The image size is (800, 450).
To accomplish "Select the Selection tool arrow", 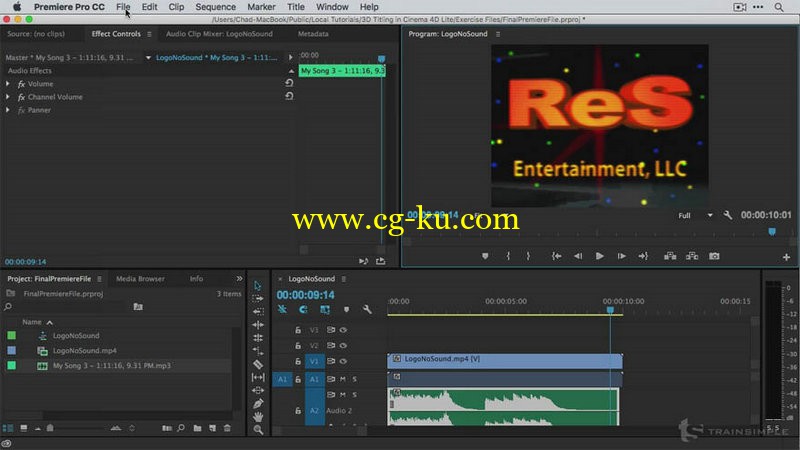I will click(258, 286).
